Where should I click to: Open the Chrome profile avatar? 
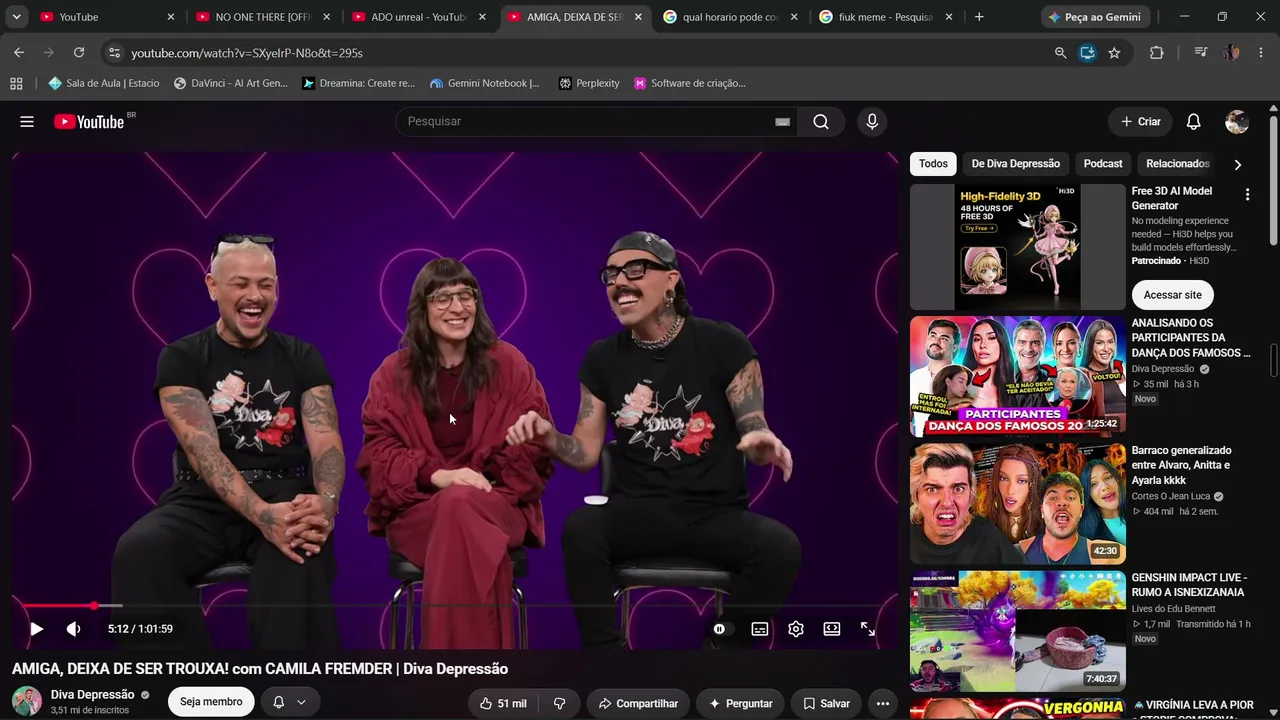(x=1232, y=53)
